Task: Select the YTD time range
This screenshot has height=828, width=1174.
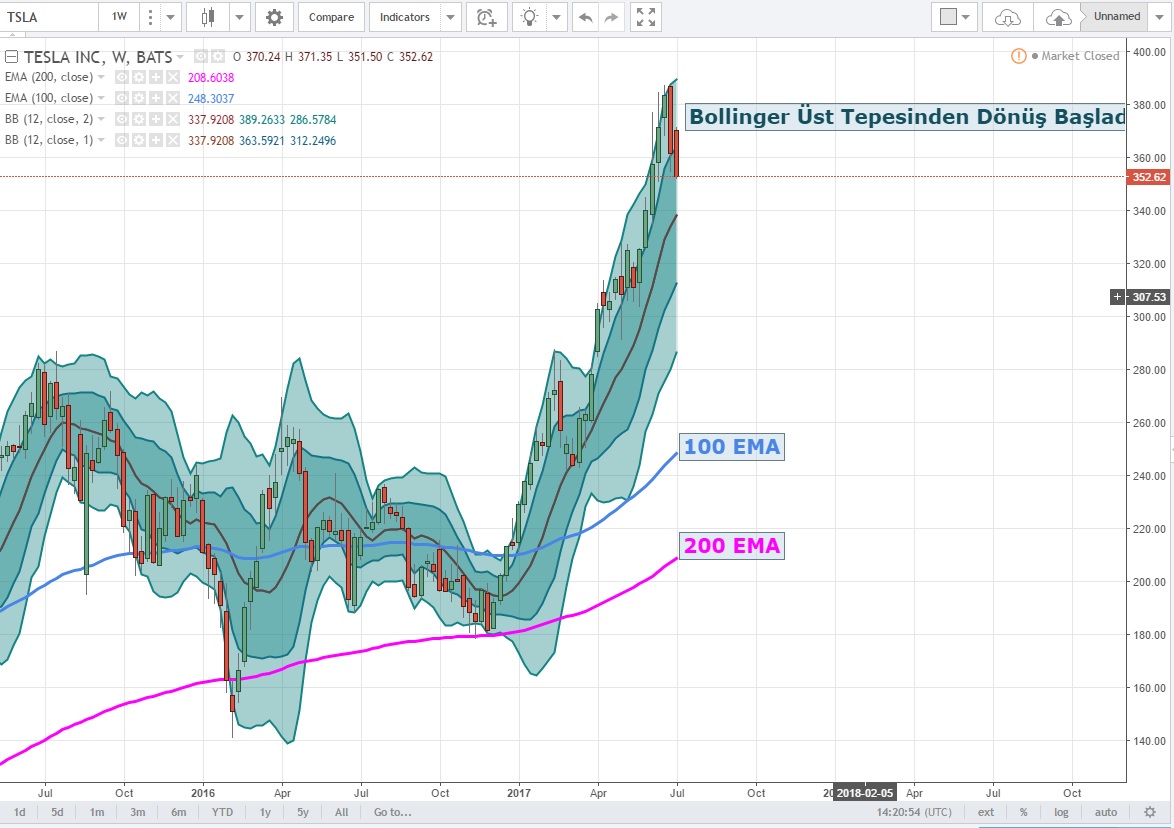Action: 222,812
